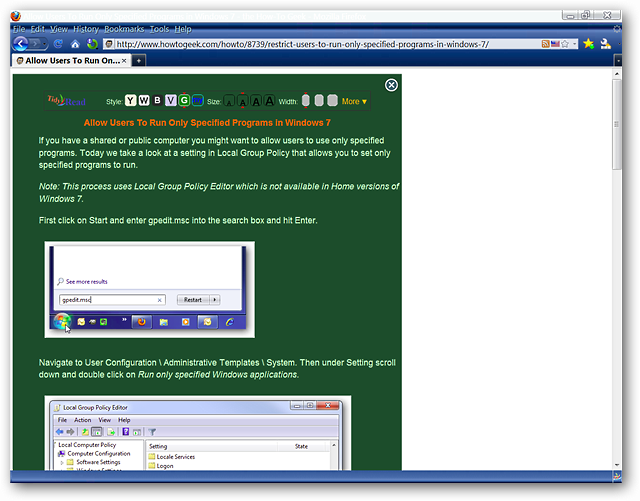Close the TidyRead overlay with the circled X
This screenshot has width=640, height=501.
pos(391,85)
